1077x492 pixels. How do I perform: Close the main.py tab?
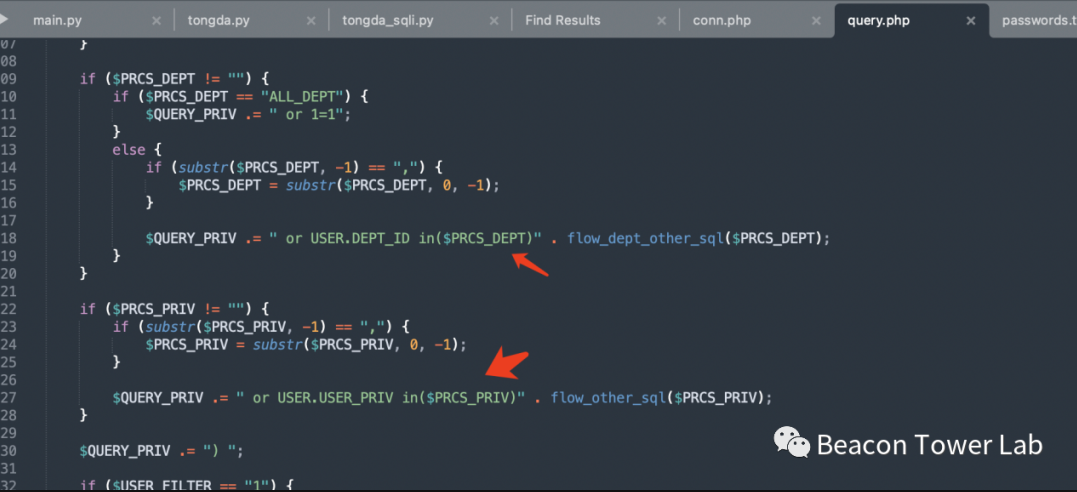pyautogui.click(x=157, y=21)
